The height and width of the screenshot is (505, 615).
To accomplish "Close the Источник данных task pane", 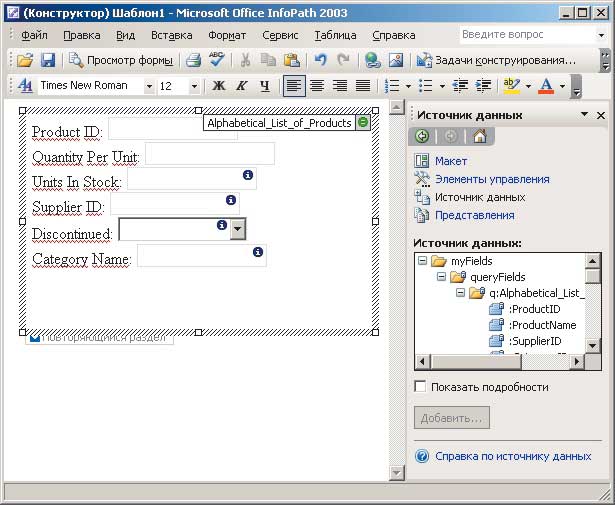I will 601,115.
